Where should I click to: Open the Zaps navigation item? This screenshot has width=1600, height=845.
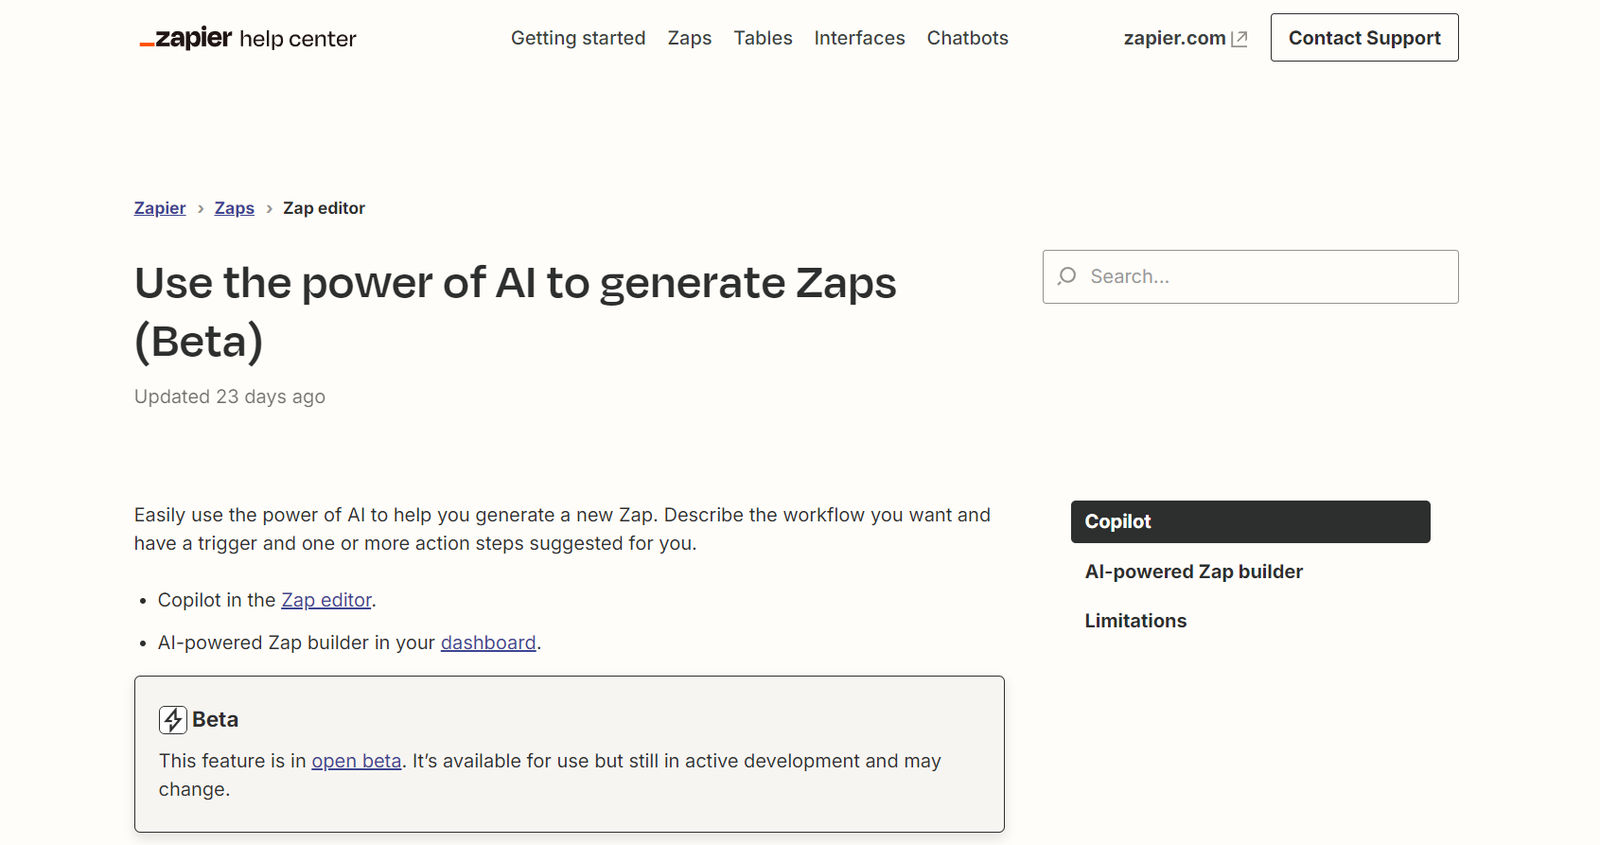(690, 38)
